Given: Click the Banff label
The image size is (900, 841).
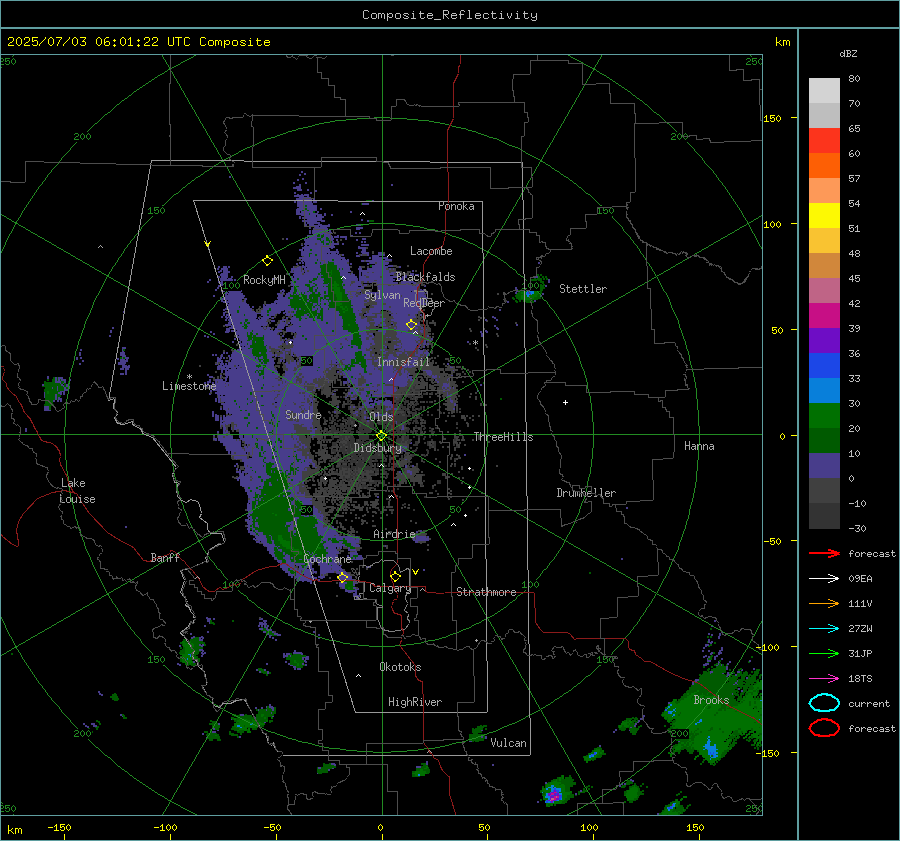Looking at the screenshot, I should [x=165, y=557].
